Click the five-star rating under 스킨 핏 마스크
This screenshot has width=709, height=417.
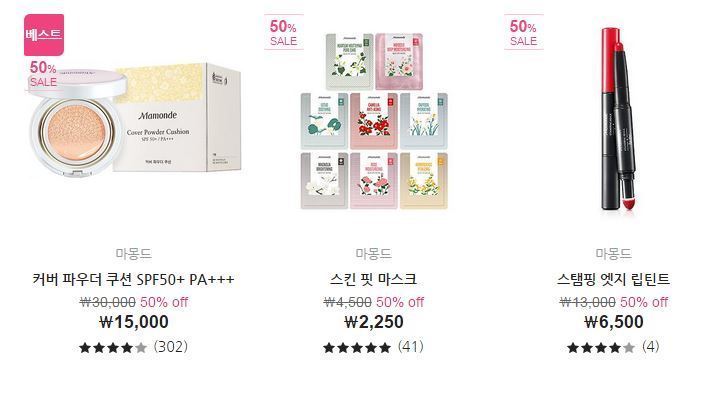pos(357,348)
